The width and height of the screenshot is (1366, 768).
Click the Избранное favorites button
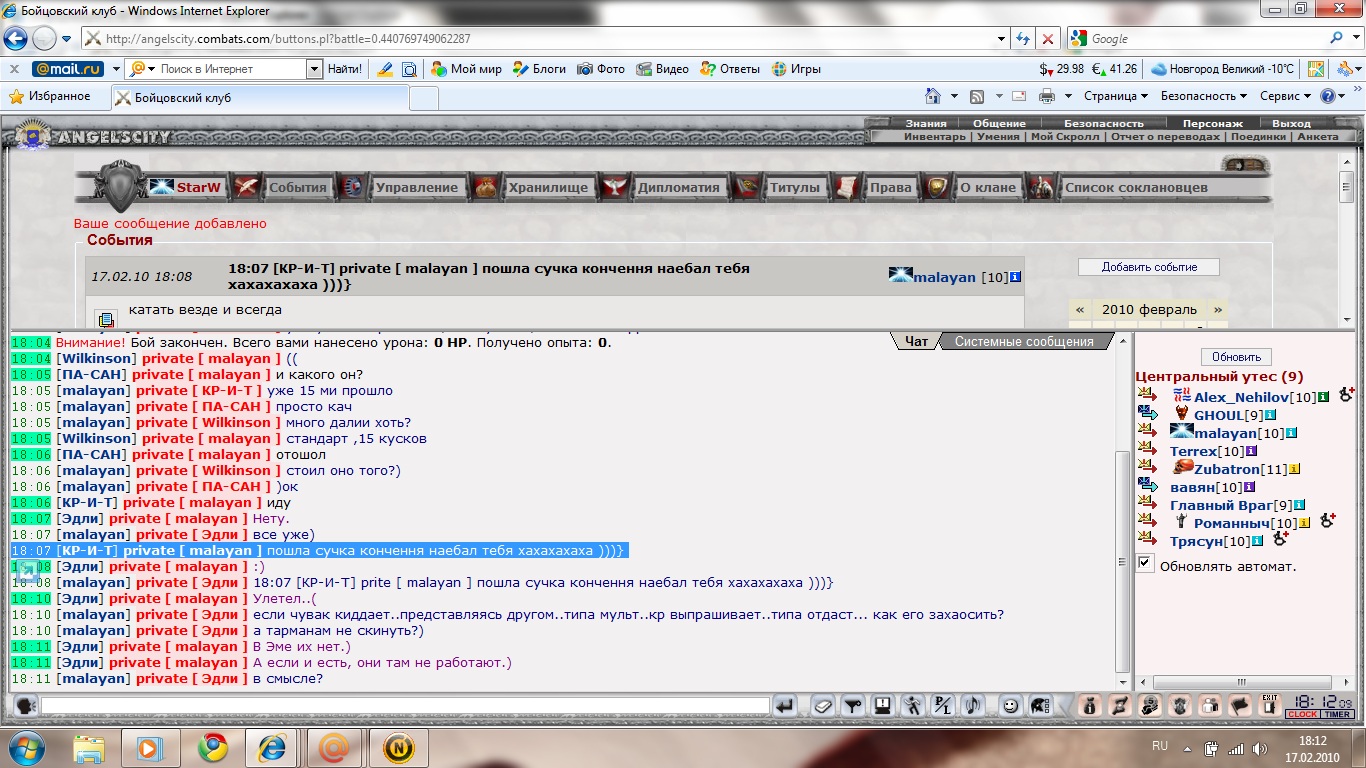[50, 96]
